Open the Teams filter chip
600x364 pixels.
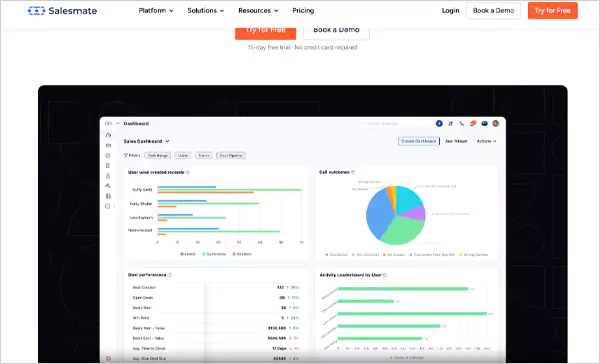click(x=204, y=155)
